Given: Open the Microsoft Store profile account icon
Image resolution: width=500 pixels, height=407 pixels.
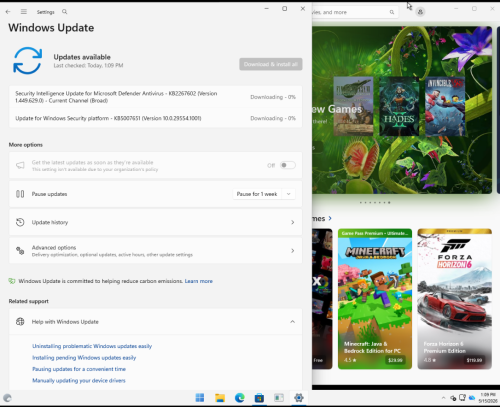Looking at the screenshot, I should [x=420, y=12].
